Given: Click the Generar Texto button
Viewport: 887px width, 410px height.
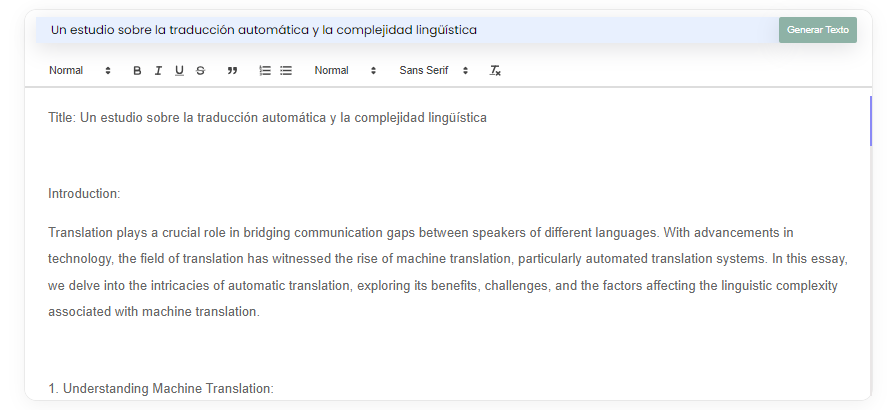Looking at the screenshot, I should click(x=817, y=30).
